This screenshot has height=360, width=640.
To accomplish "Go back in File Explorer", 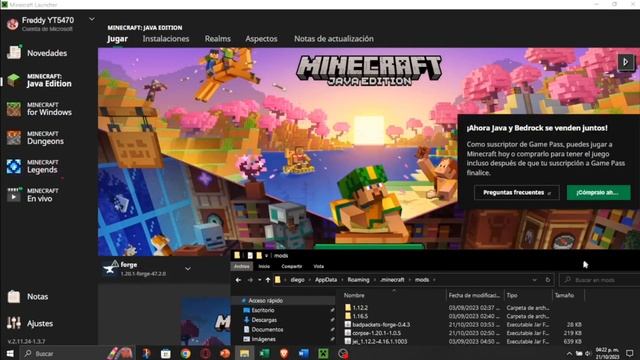I will pos(238,280).
